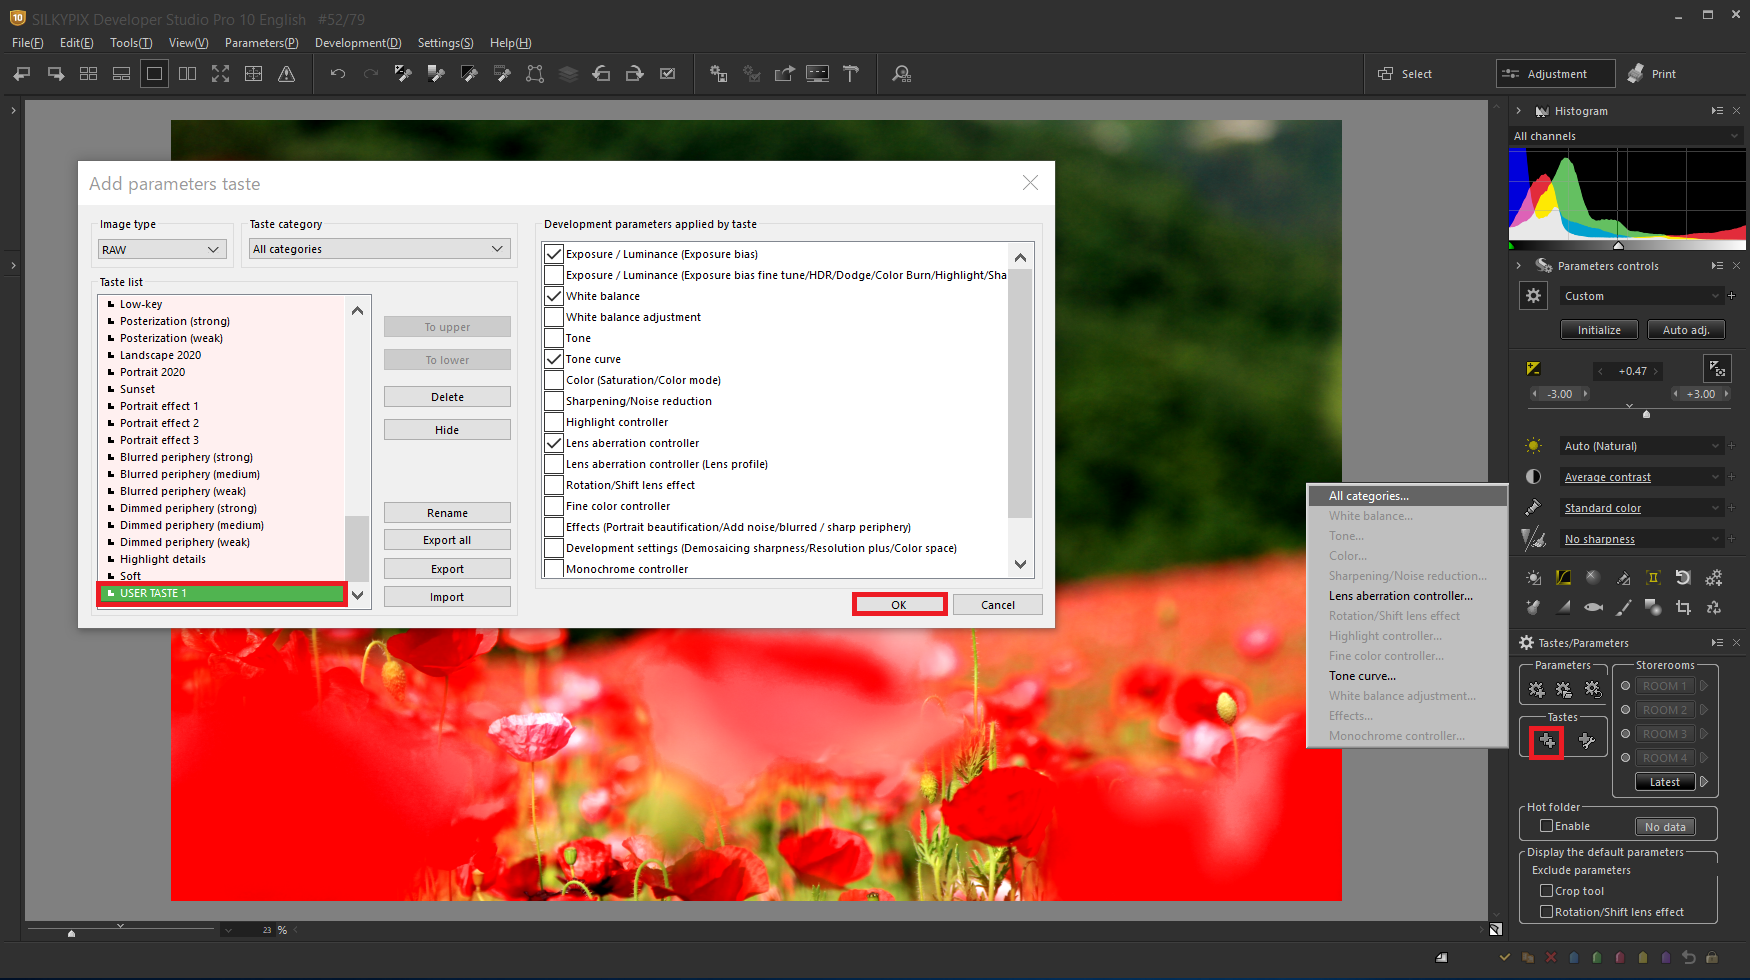Select Portrait effect 2 in taste list
This screenshot has width=1750, height=980.
click(x=222, y=423)
